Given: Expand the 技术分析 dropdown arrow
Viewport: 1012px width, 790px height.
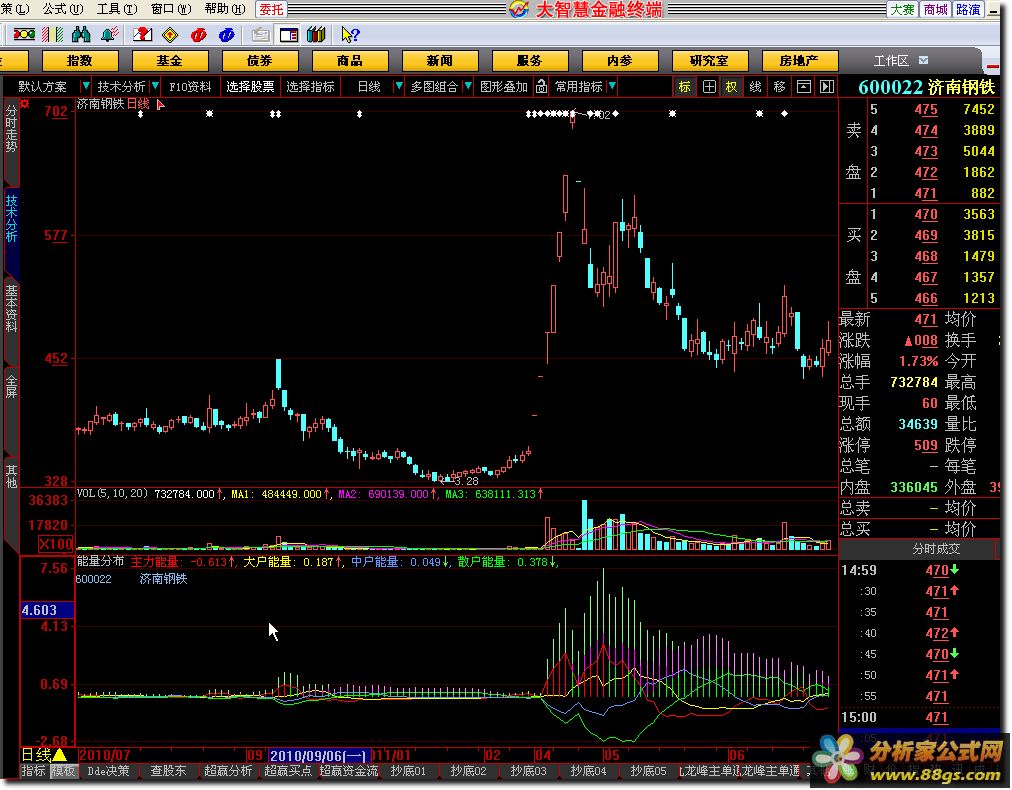Looking at the screenshot, I should (155, 86).
